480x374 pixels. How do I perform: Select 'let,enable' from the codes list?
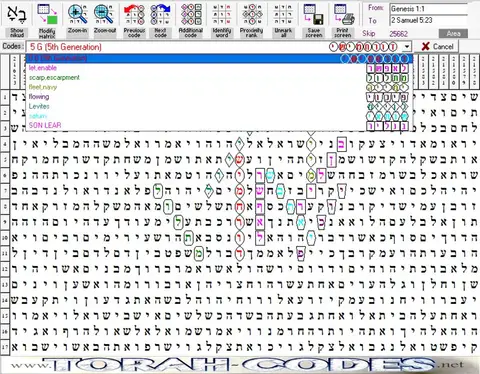coord(219,68)
